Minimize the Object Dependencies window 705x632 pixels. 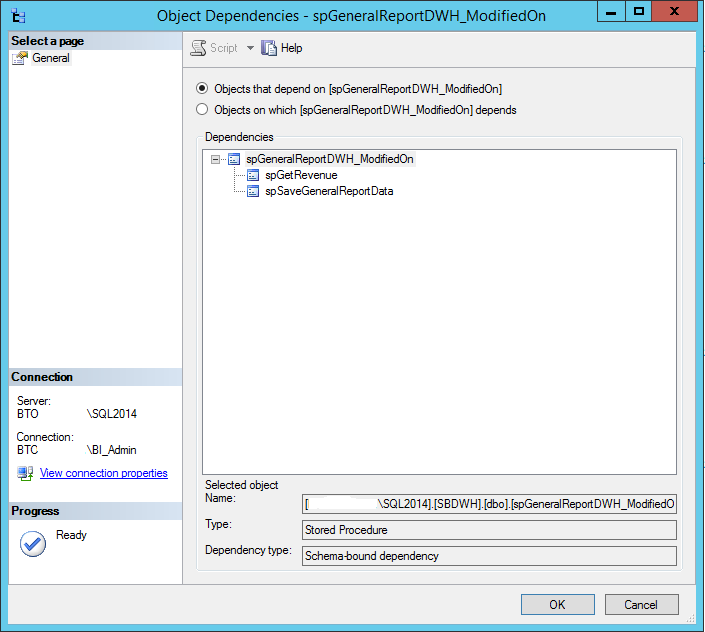(x=611, y=12)
